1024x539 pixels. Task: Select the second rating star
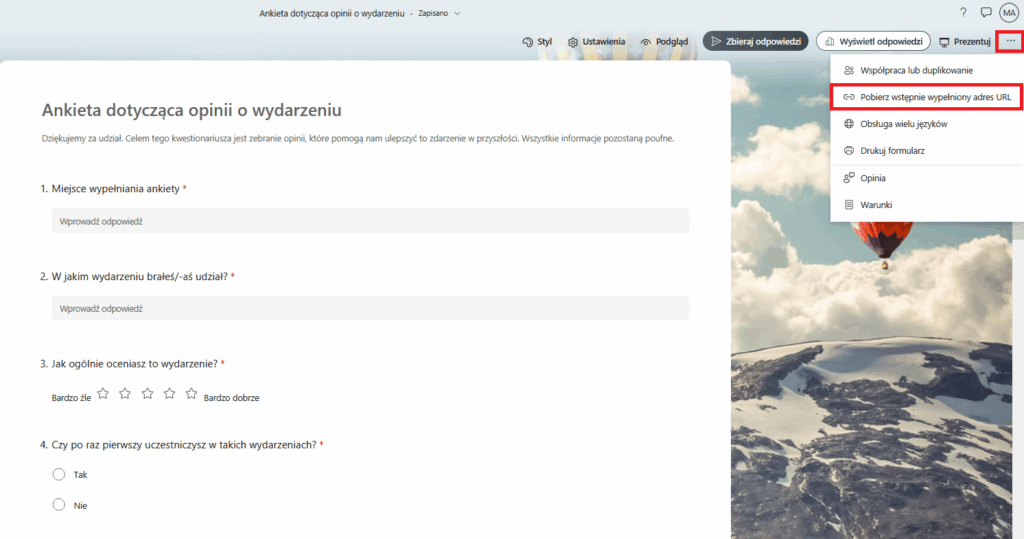(x=125, y=393)
